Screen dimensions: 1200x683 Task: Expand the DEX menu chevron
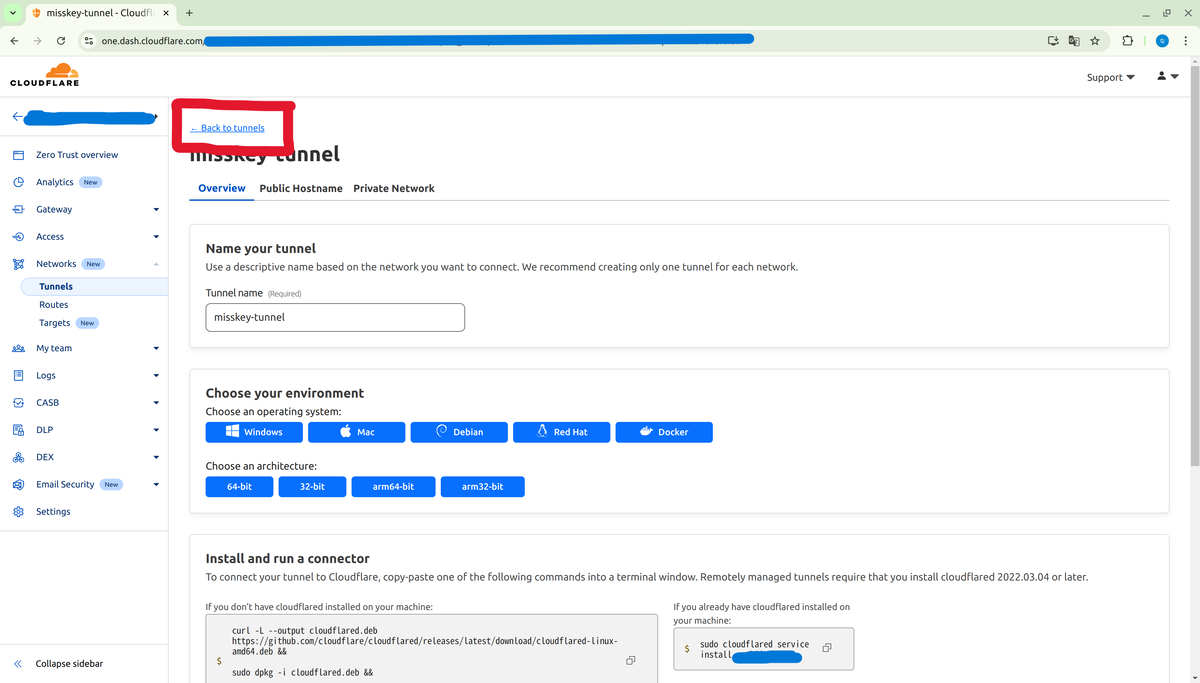tap(156, 457)
